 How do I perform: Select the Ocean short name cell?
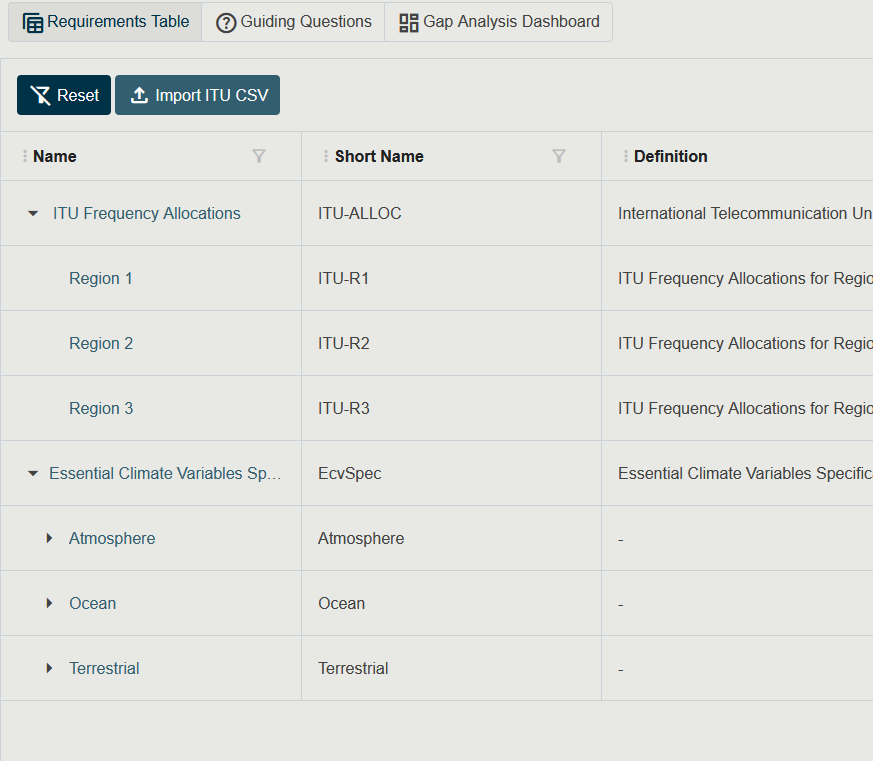452,603
